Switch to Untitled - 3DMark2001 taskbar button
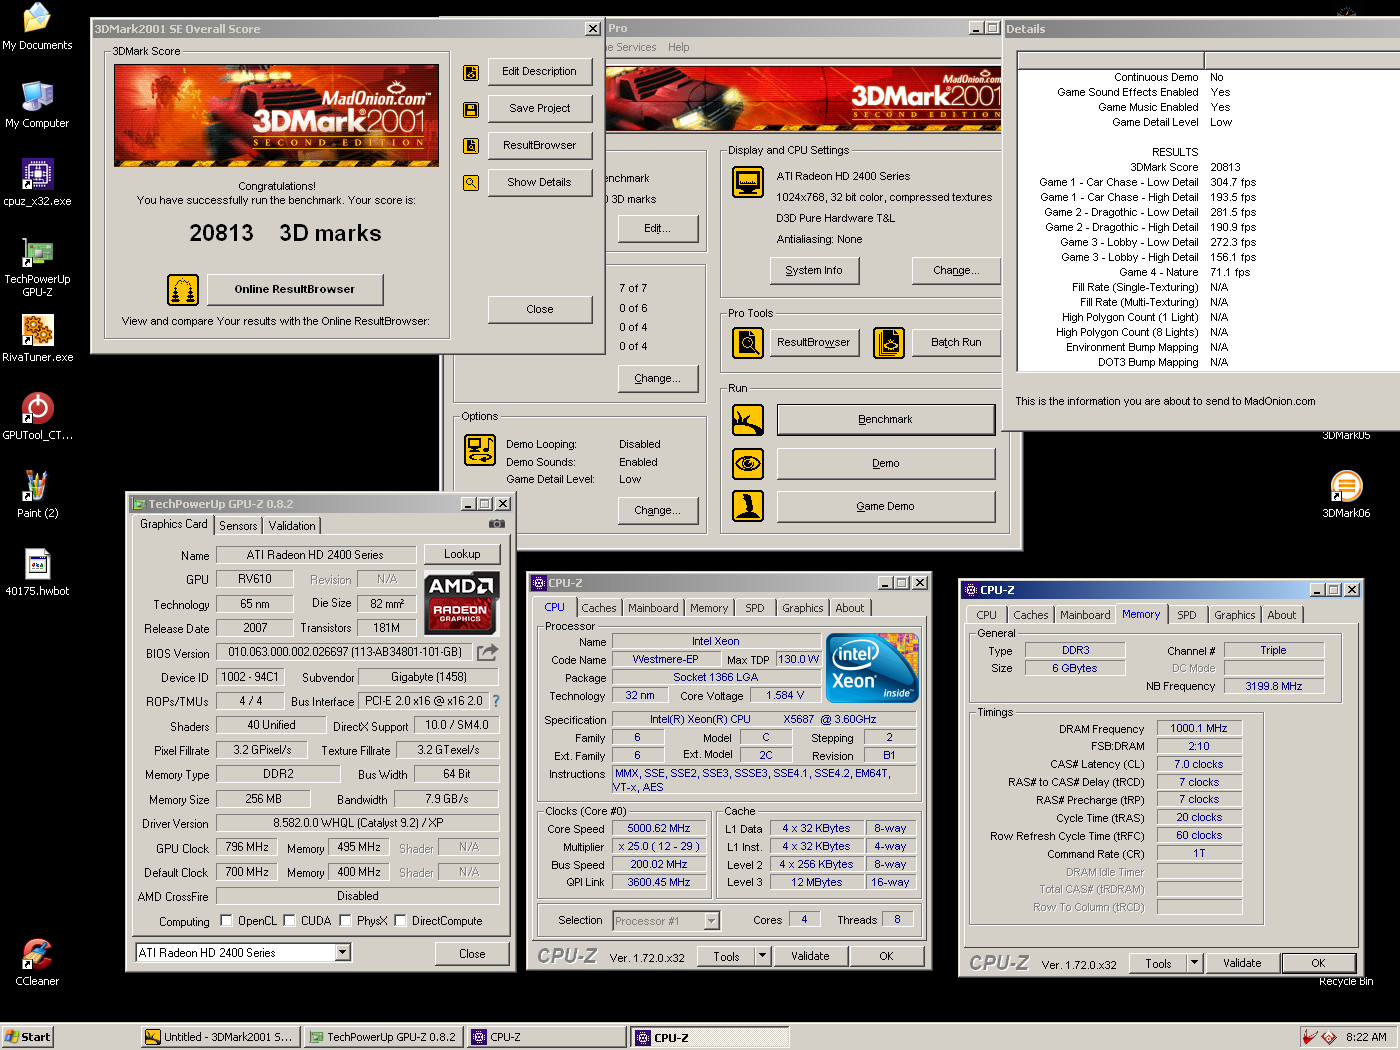Screen dimensions: 1400x1050 (x=220, y=1037)
